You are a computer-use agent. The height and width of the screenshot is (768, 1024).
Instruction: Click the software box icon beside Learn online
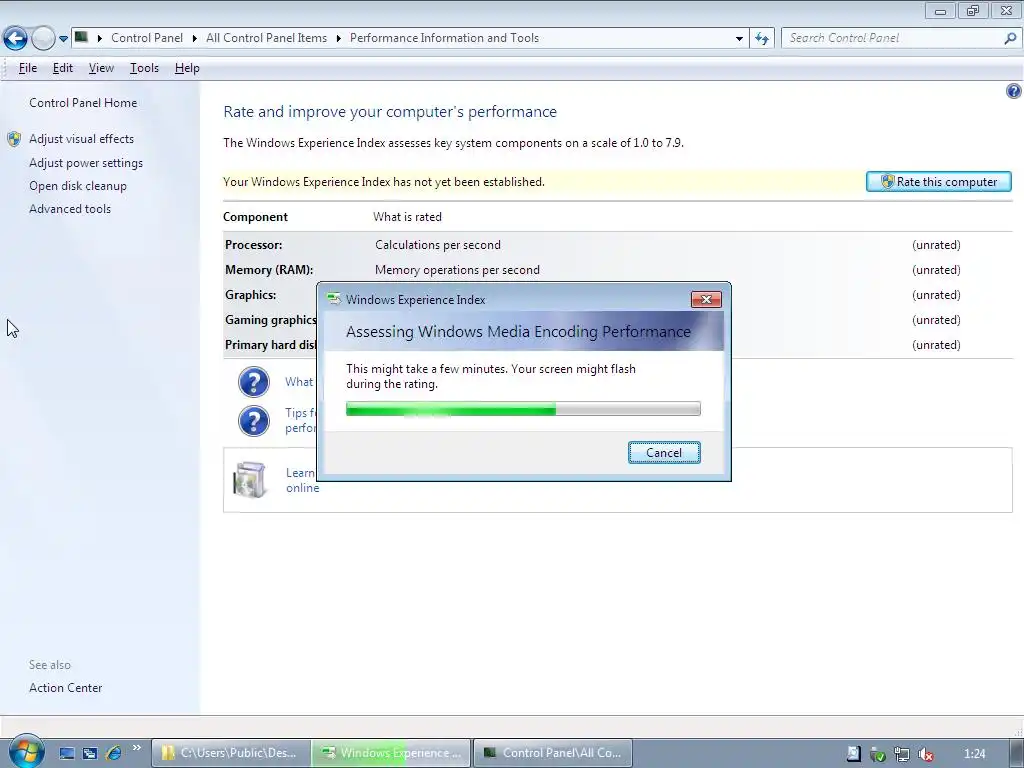[249, 480]
